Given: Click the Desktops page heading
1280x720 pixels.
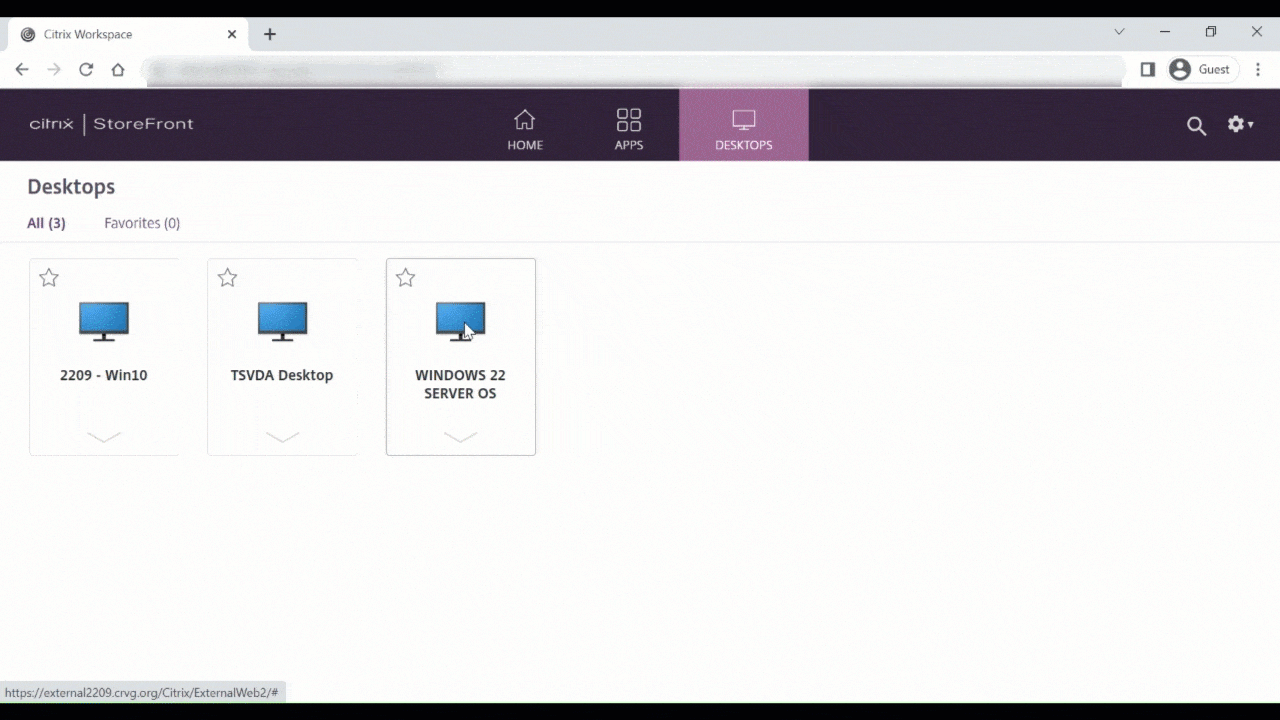Looking at the screenshot, I should [x=71, y=187].
